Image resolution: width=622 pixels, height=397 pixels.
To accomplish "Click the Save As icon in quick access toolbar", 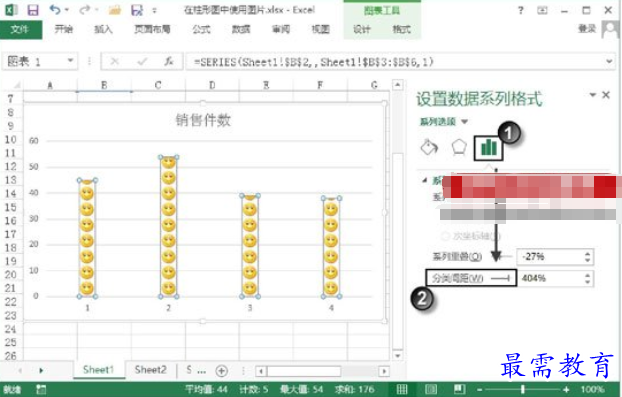I will (x=137, y=10).
